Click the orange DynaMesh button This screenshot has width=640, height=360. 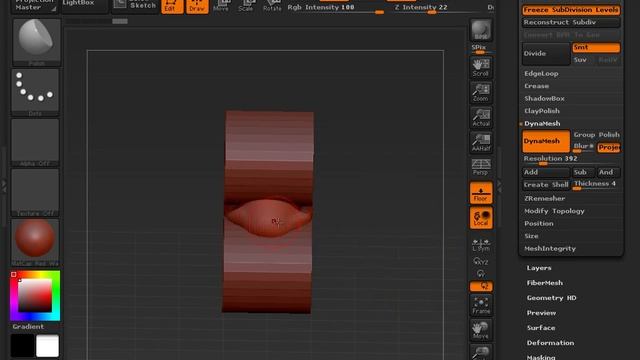[546, 141]
